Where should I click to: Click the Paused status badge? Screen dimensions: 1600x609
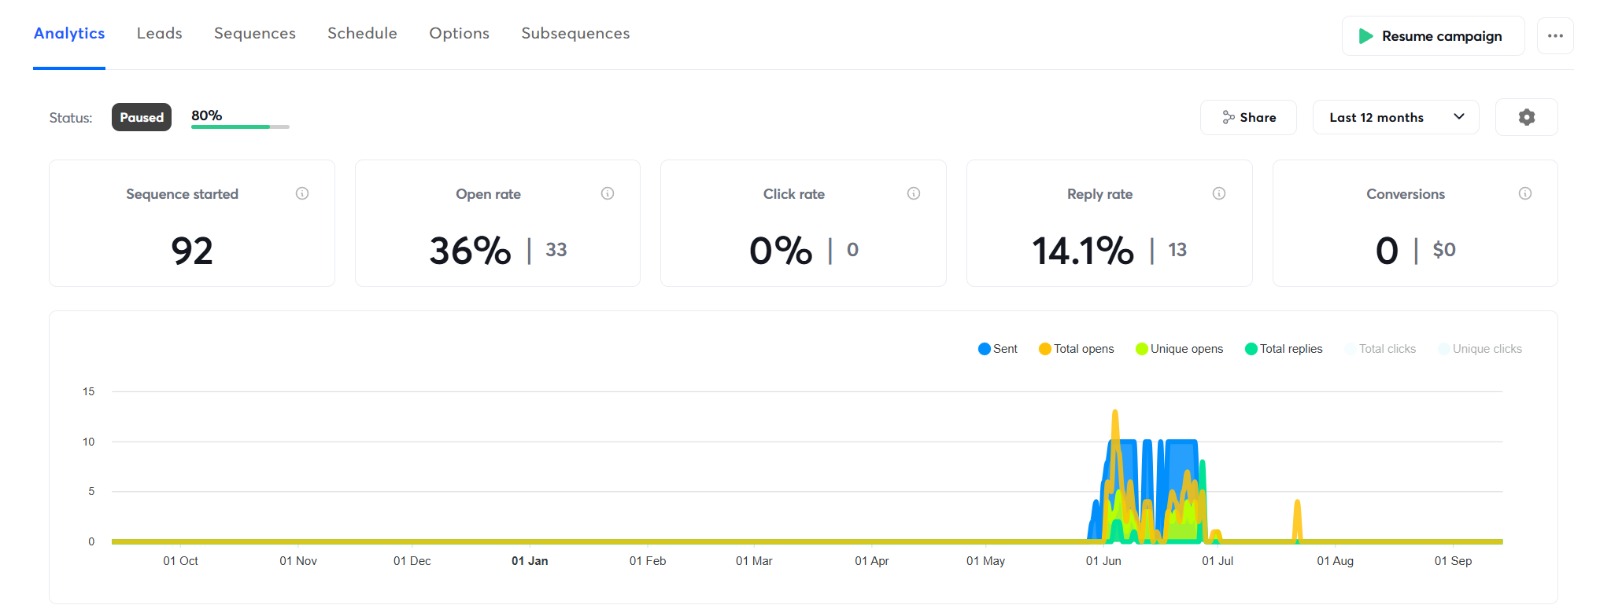pos(141,117)
